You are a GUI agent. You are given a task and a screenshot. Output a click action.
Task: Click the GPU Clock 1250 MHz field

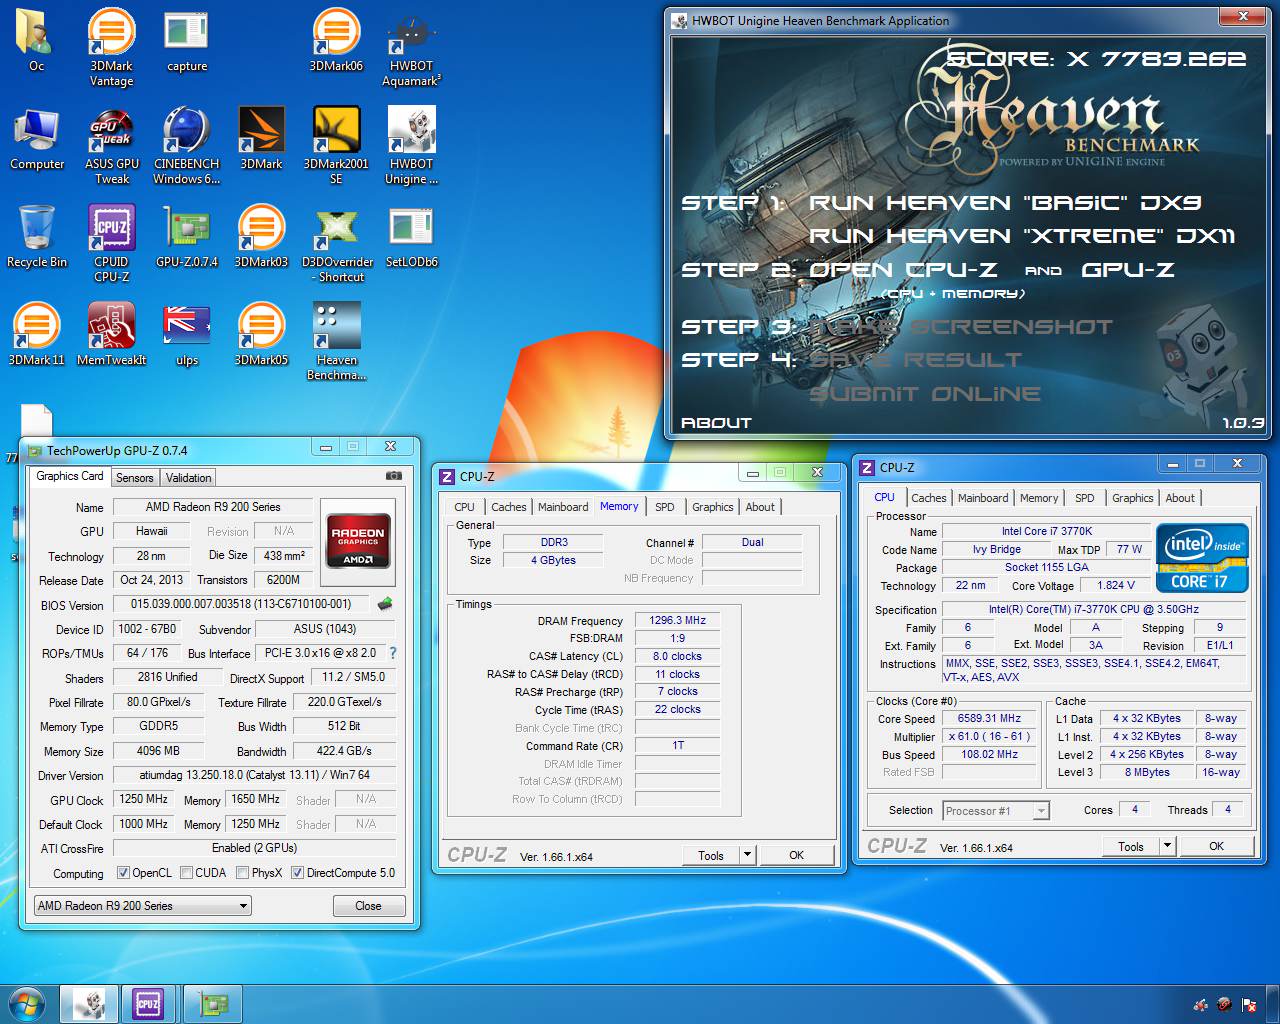tap(144, 799)
